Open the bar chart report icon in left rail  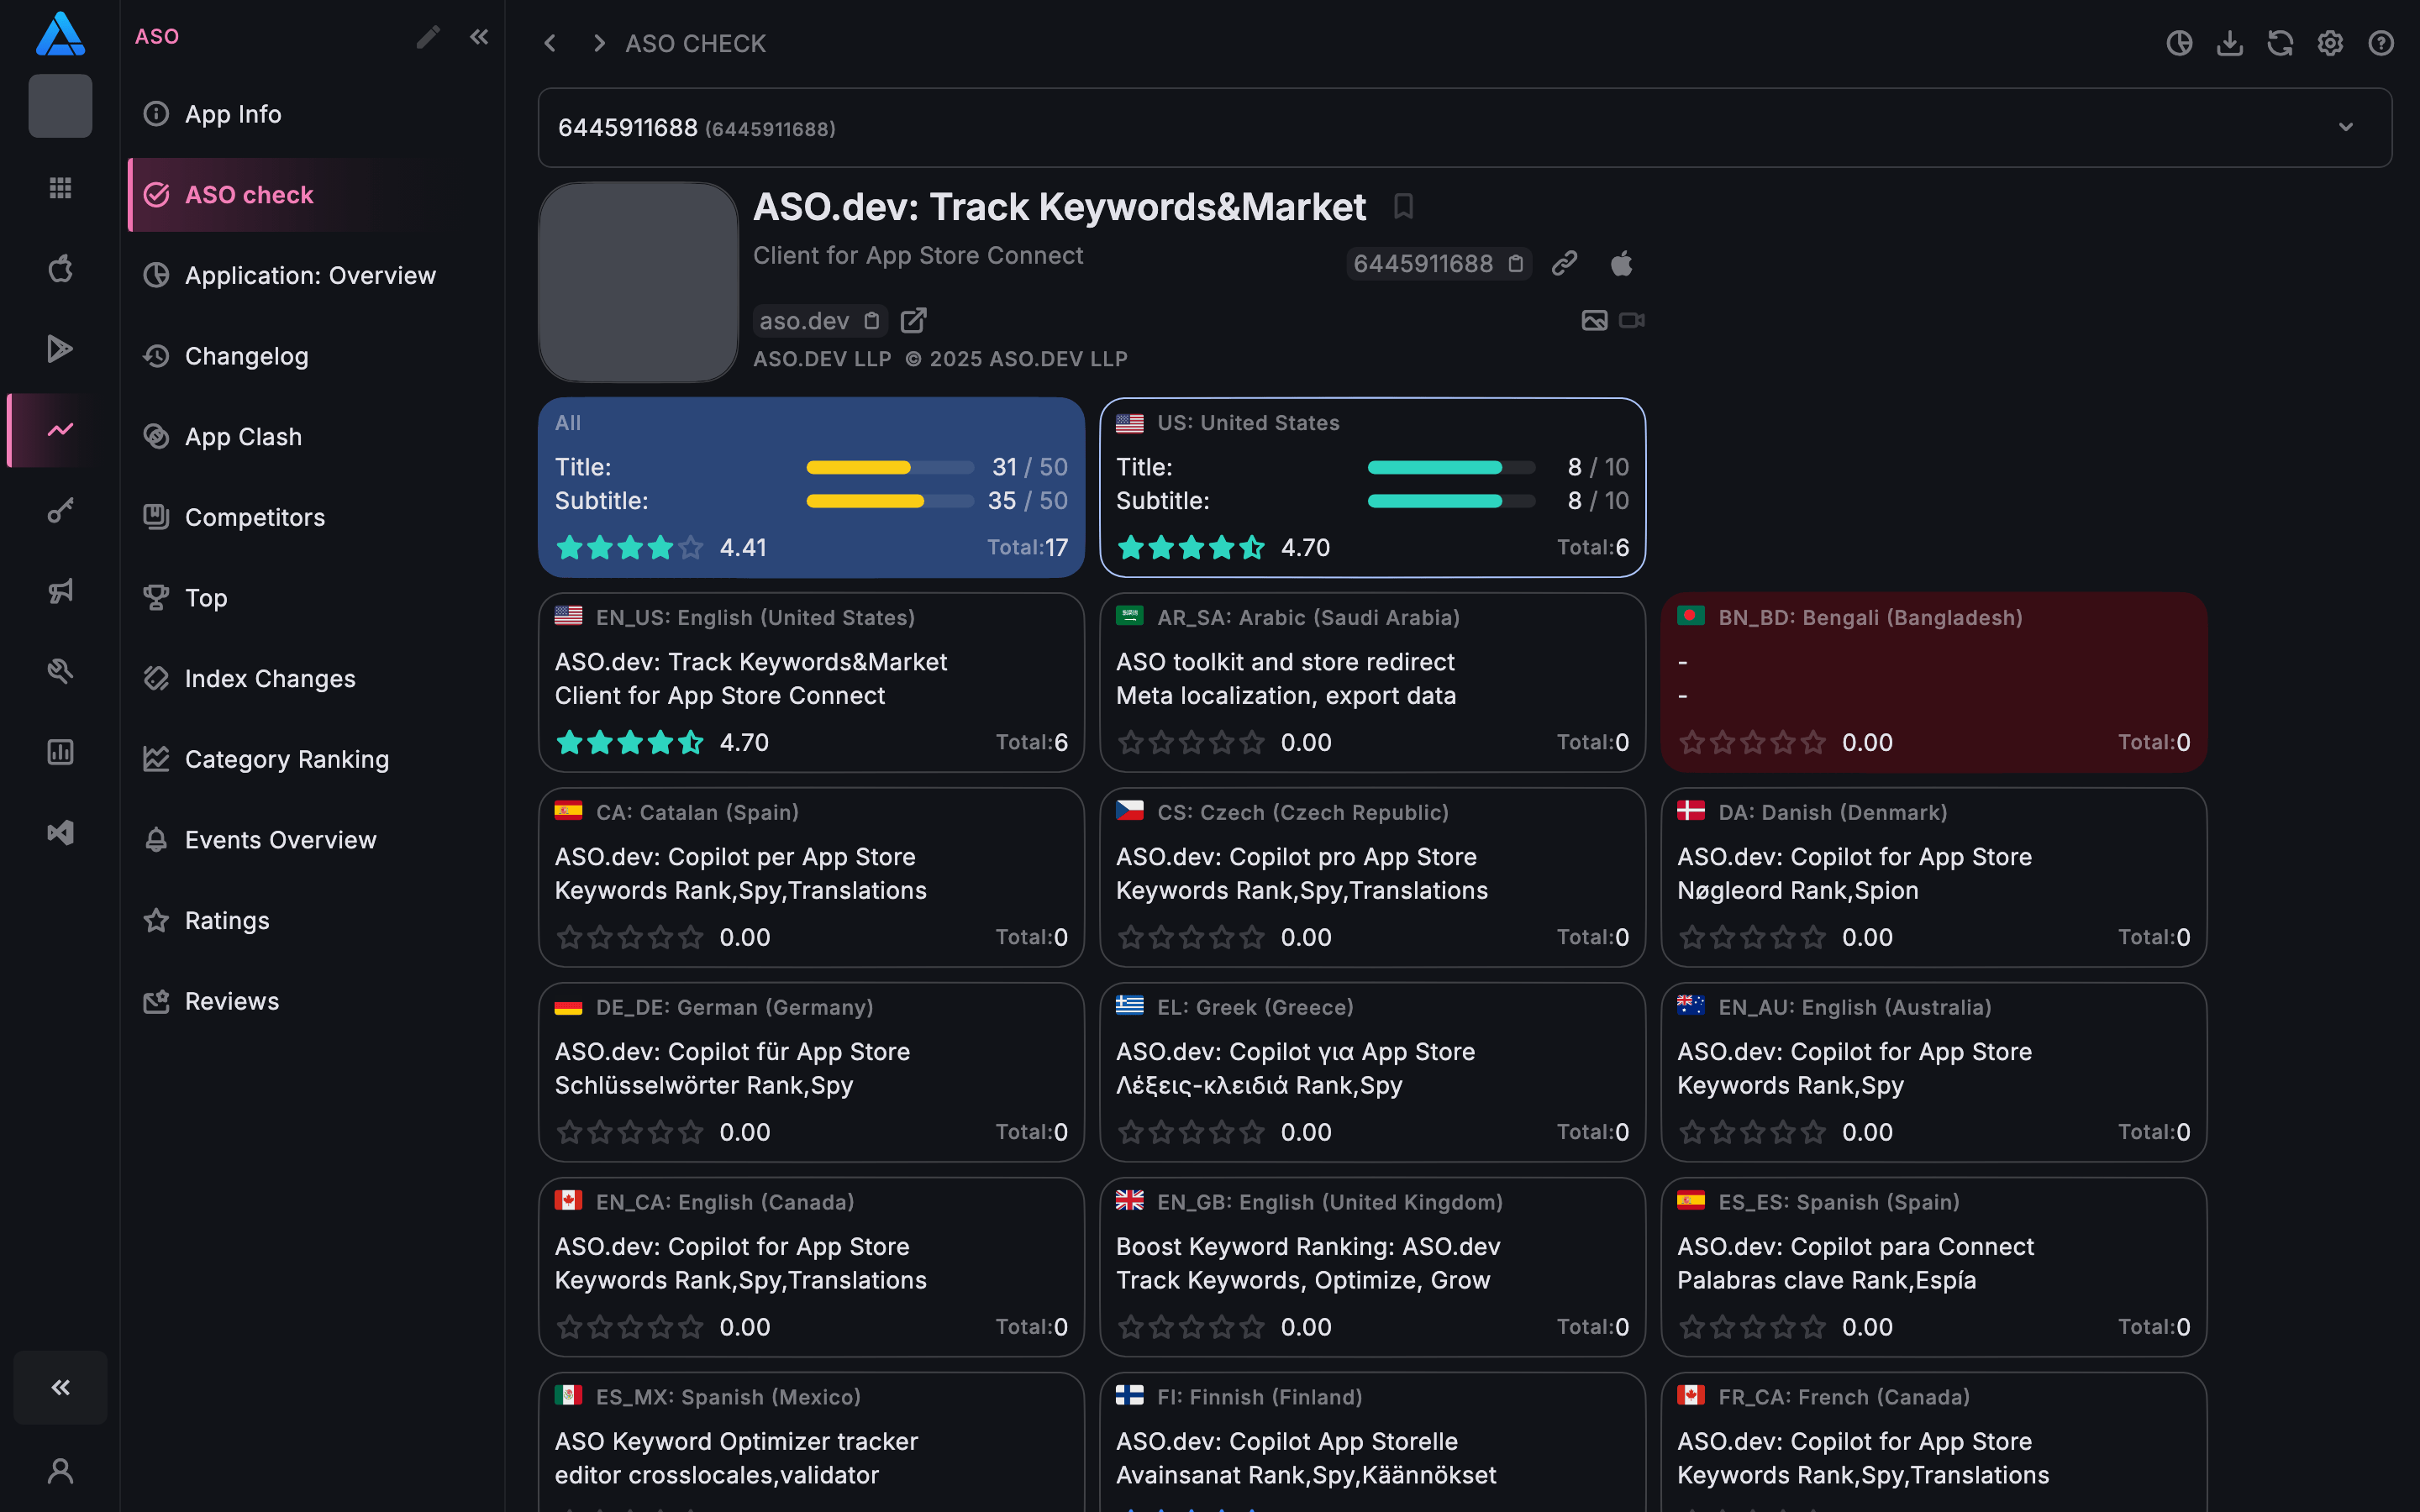pyautogui.click(x=60, y=752)
